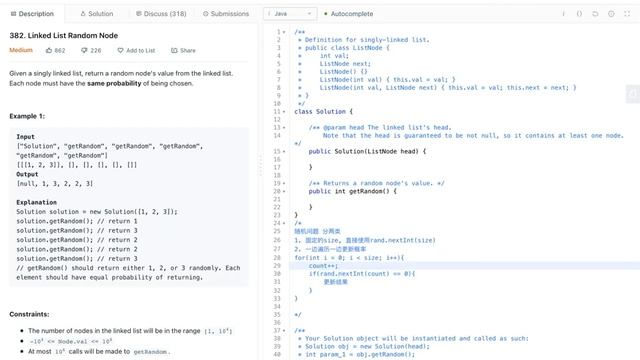Click the 'Explanation' label in example
The height and width of the screenshot is (360, 640).
click(x=36, y=202)
